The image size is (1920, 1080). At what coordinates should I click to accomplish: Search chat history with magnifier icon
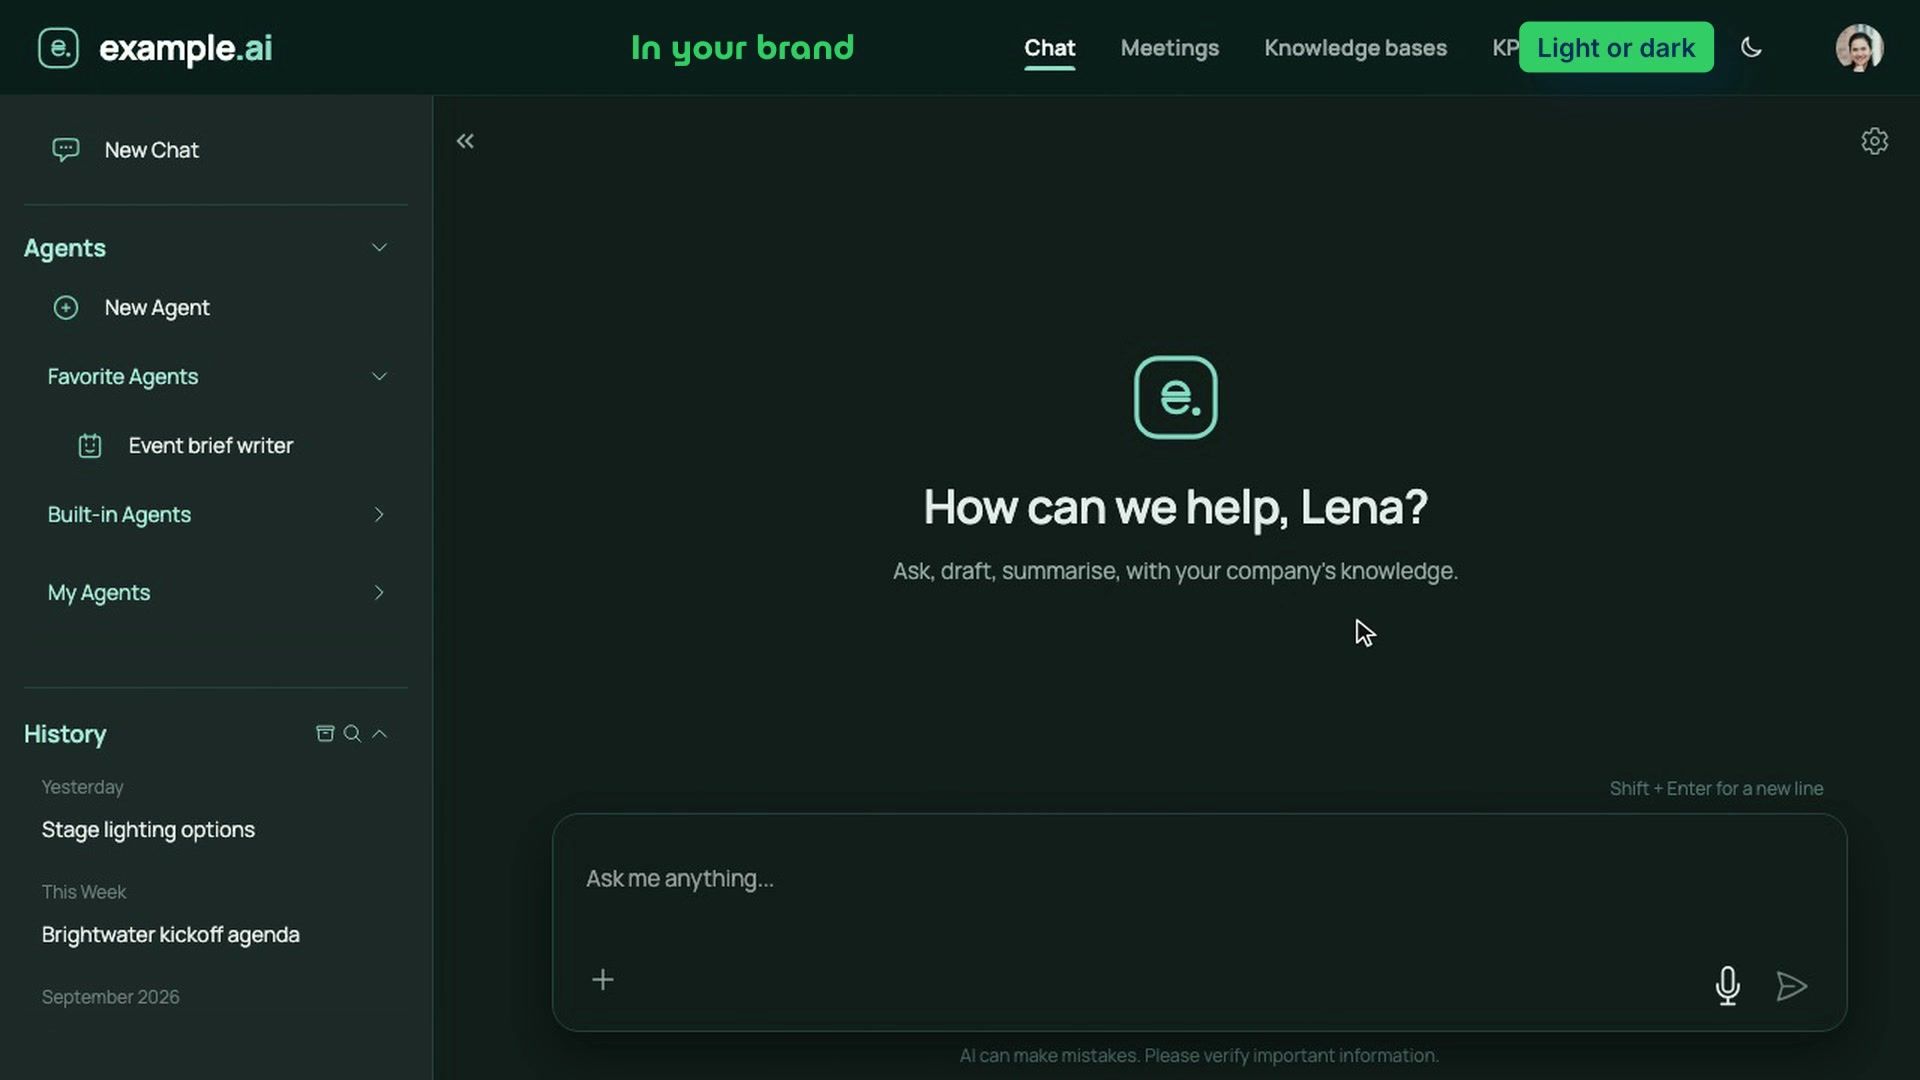tap(352, 734)
